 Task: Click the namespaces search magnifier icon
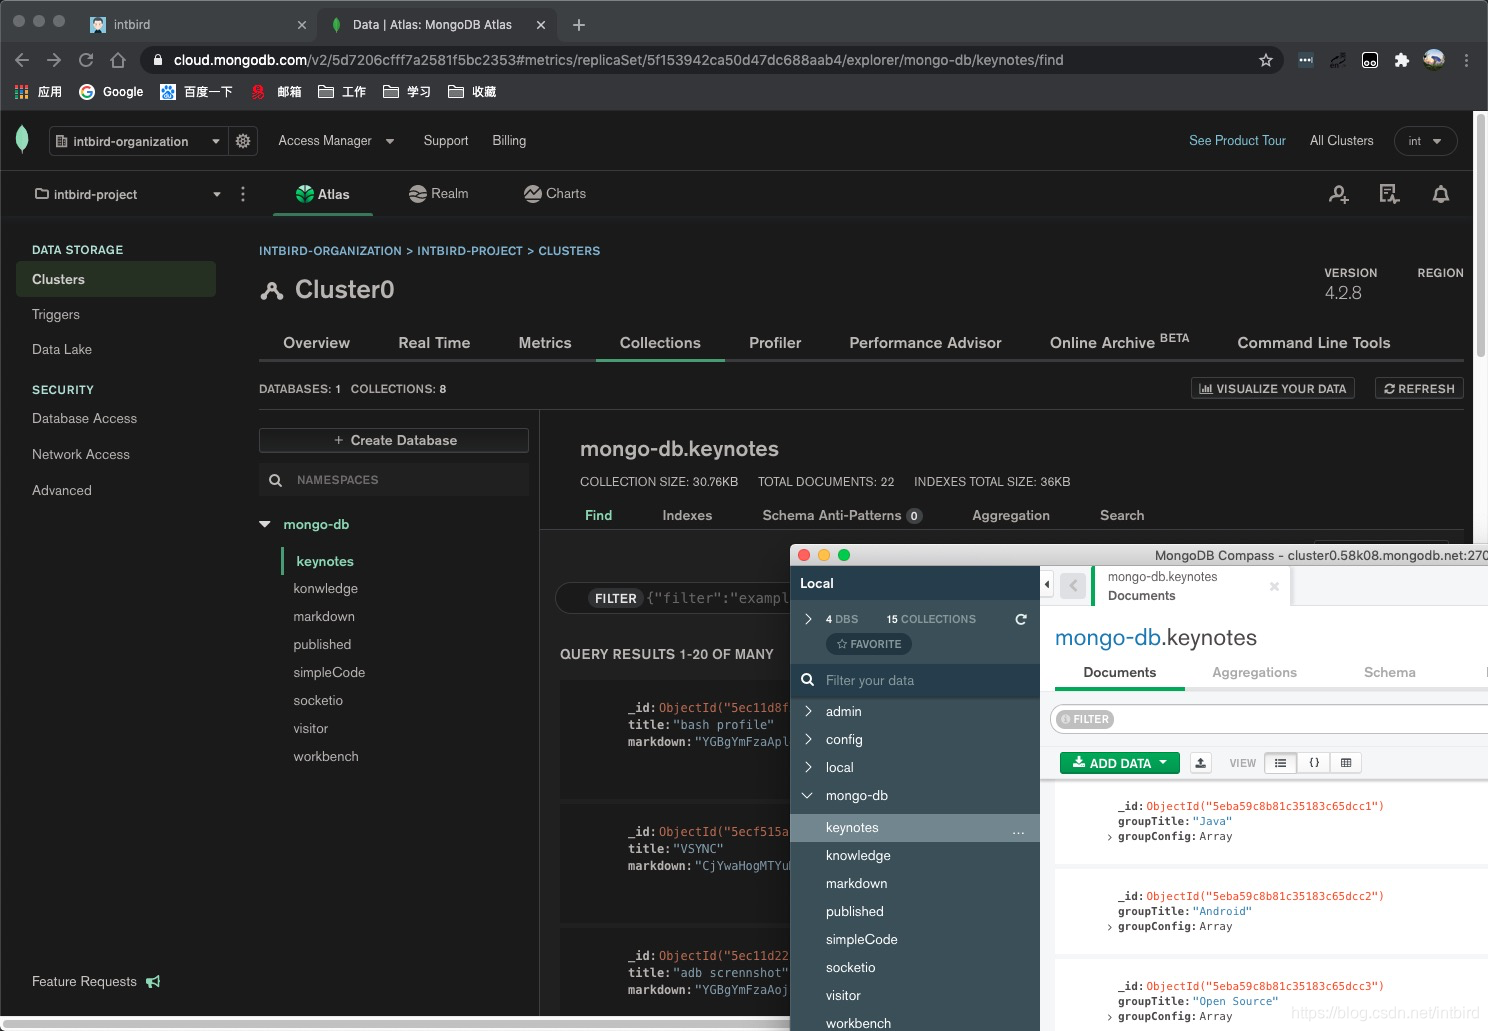tap(276, 480)
